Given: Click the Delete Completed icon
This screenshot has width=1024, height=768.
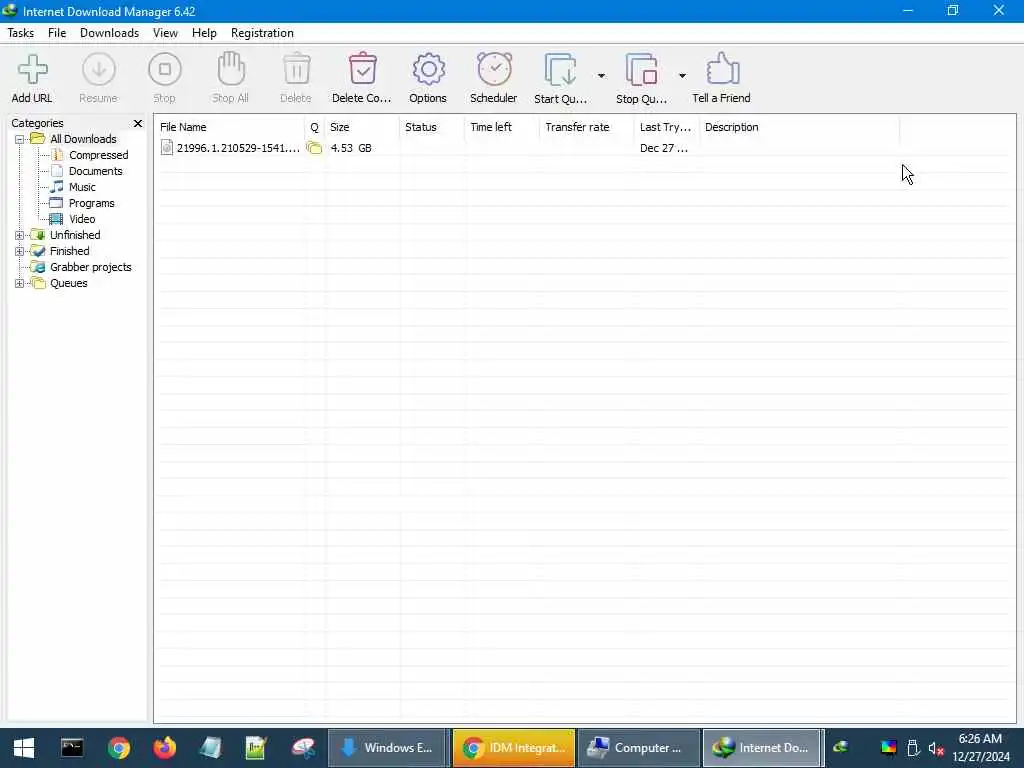Looking at the screenshot, I should 362,69.
